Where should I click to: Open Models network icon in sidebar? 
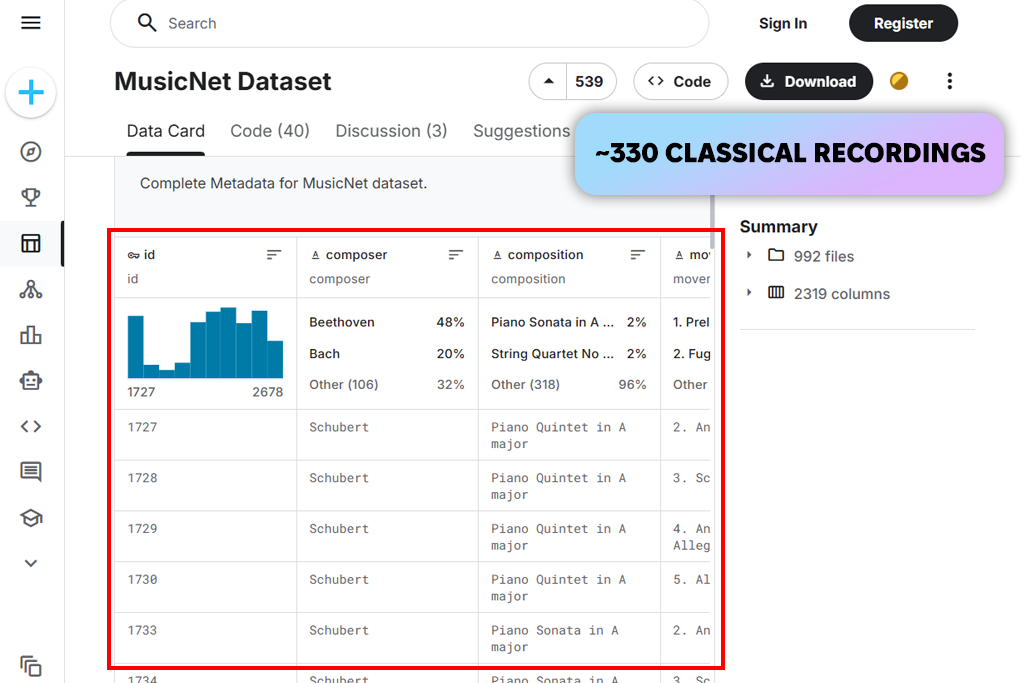(31, 289)
